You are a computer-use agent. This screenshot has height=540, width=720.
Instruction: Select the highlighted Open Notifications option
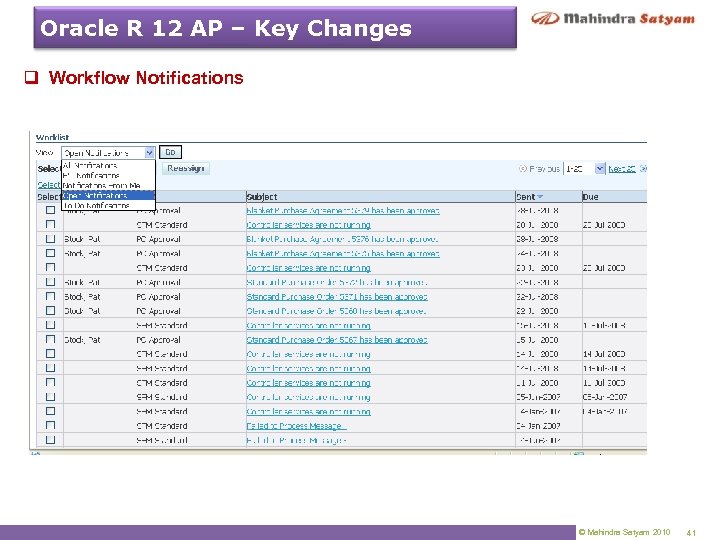click(x=108, y=195)
